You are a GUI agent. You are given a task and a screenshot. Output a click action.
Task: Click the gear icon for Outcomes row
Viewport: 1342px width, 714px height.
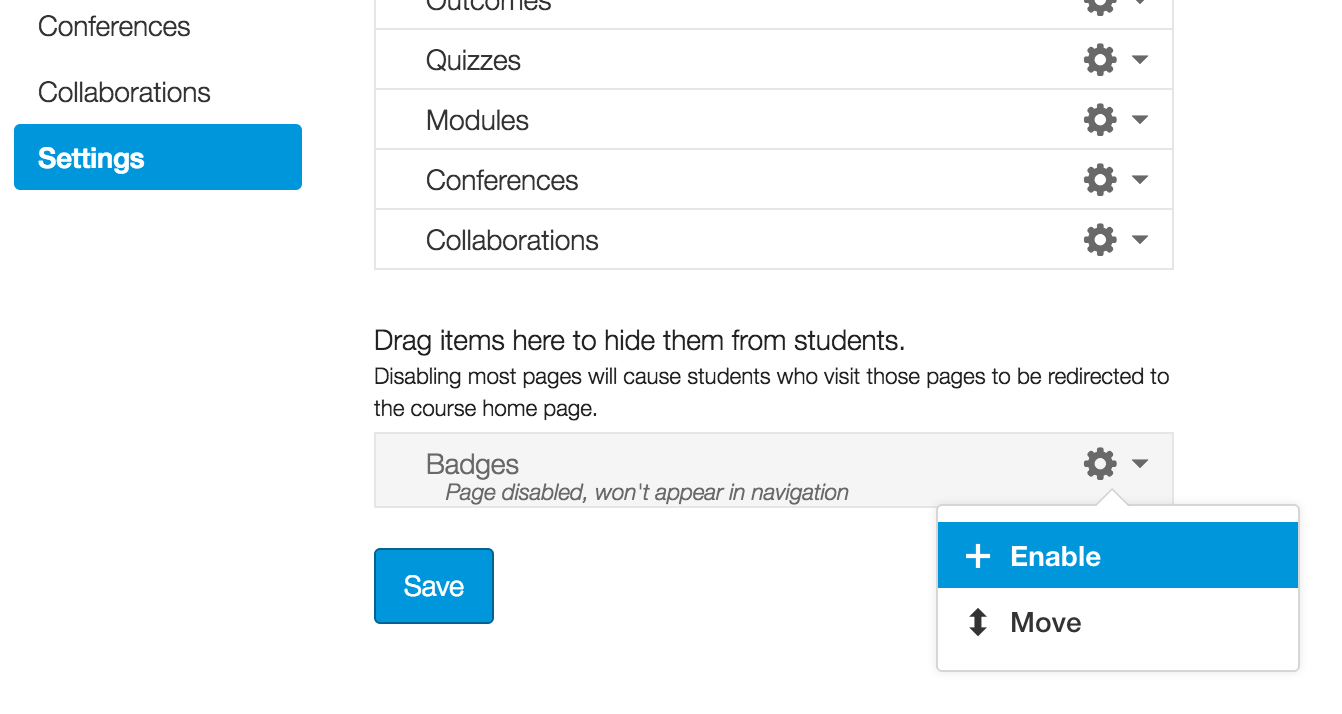pos(1099,5)
